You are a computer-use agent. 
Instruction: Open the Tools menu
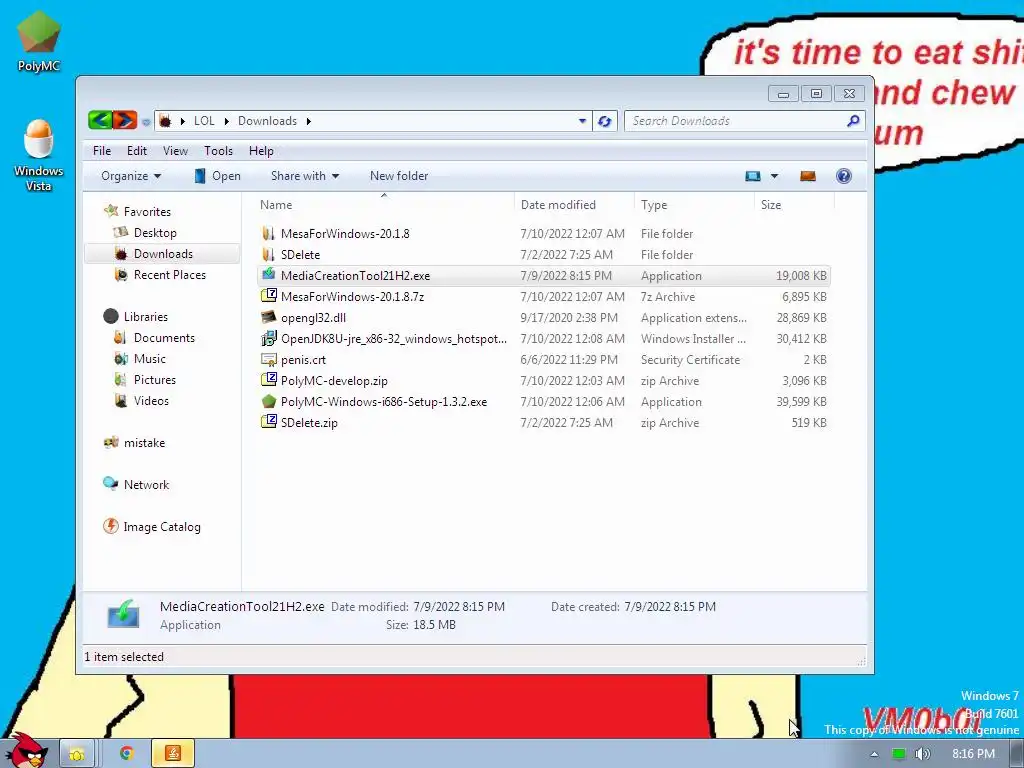[x=218, y=151]
